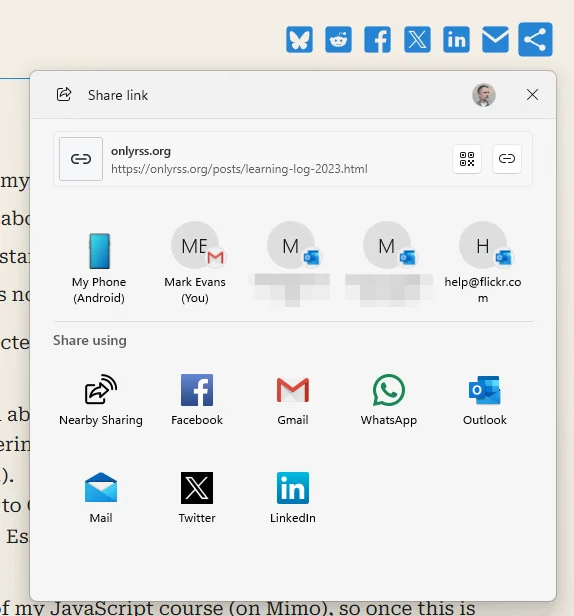Share using Outlook app

click(484, 400)
